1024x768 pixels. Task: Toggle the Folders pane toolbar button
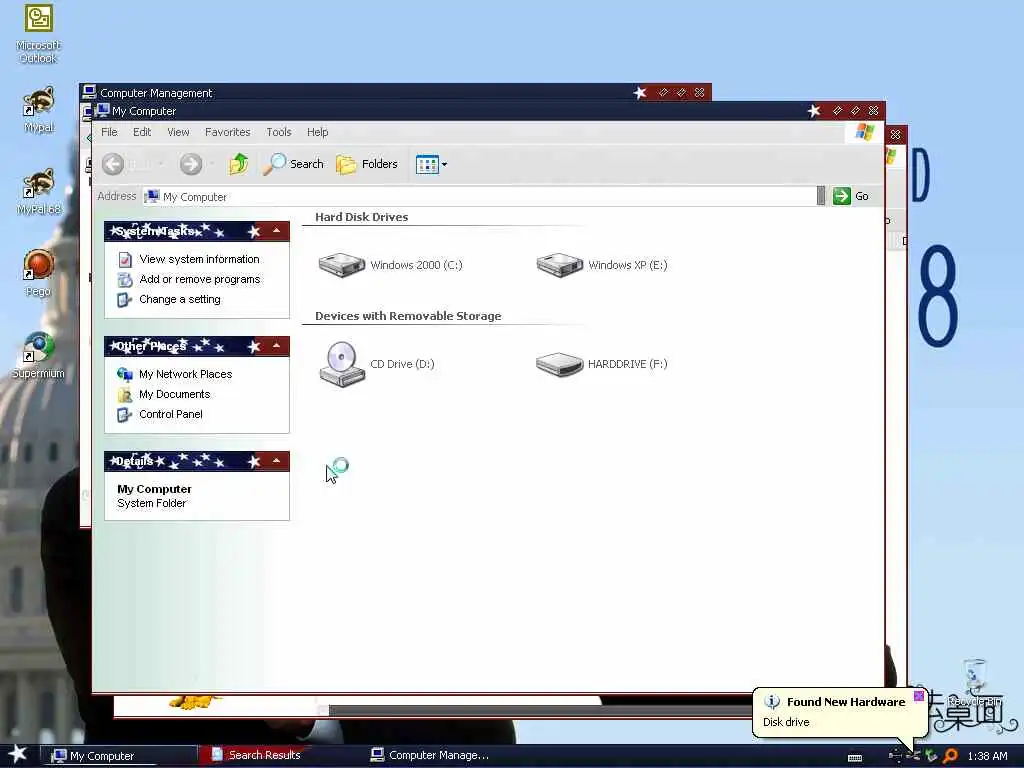click(x=366, y=164)
